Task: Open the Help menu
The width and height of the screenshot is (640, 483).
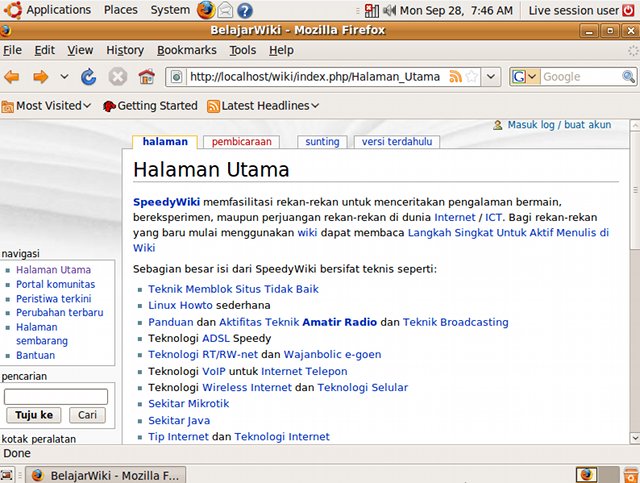Action: point(281,50)
